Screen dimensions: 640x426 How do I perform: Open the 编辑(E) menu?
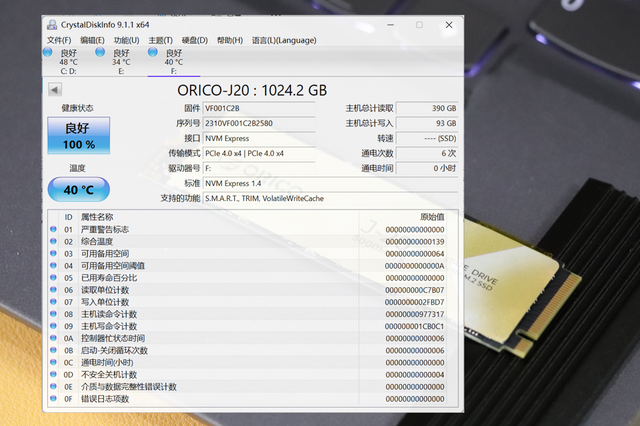[92, 40]
